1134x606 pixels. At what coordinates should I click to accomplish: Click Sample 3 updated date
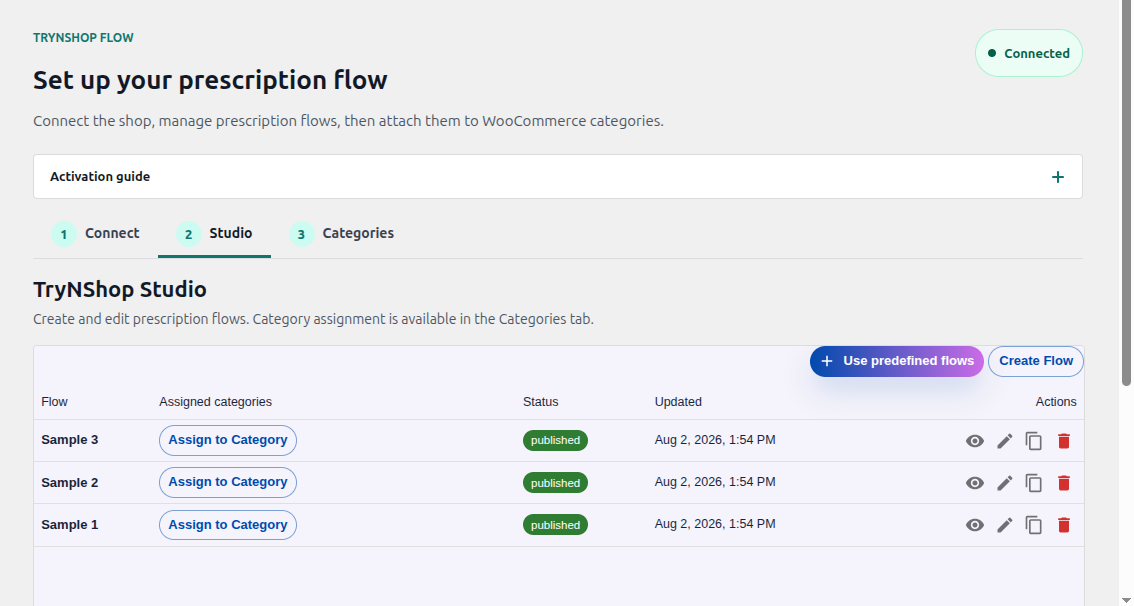(x=715, y=440)
